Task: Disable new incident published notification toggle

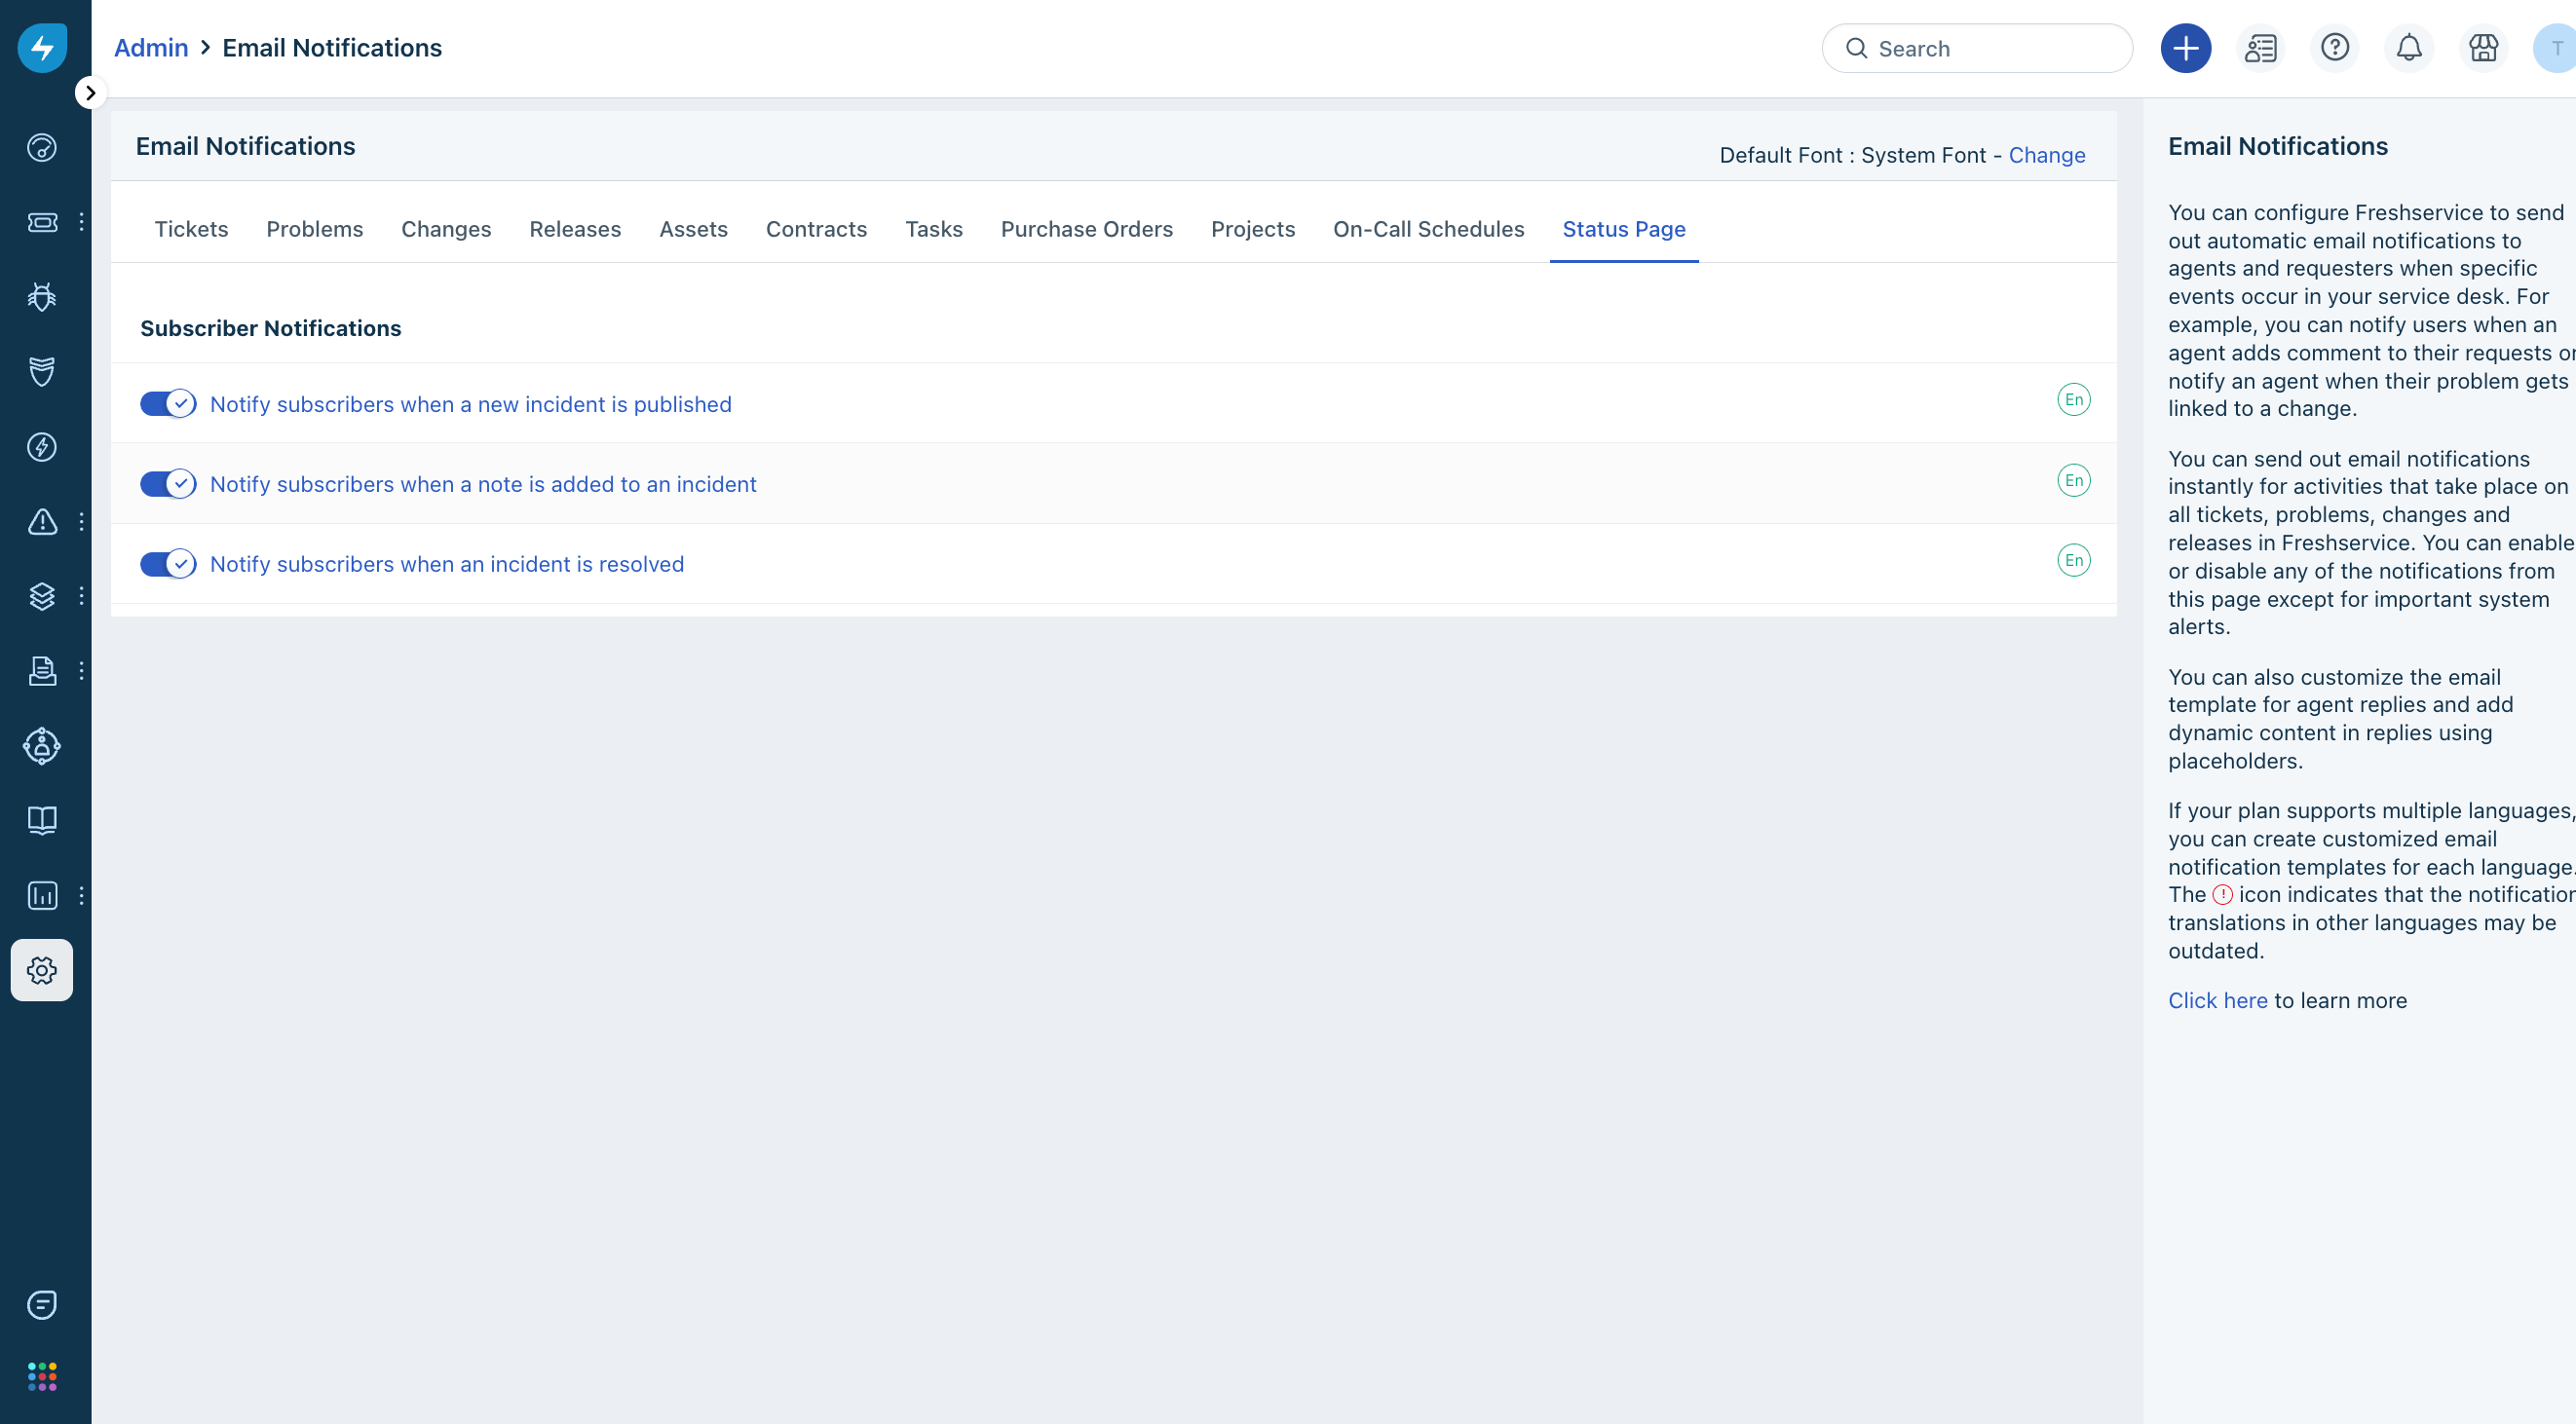Action: point(167,404)
